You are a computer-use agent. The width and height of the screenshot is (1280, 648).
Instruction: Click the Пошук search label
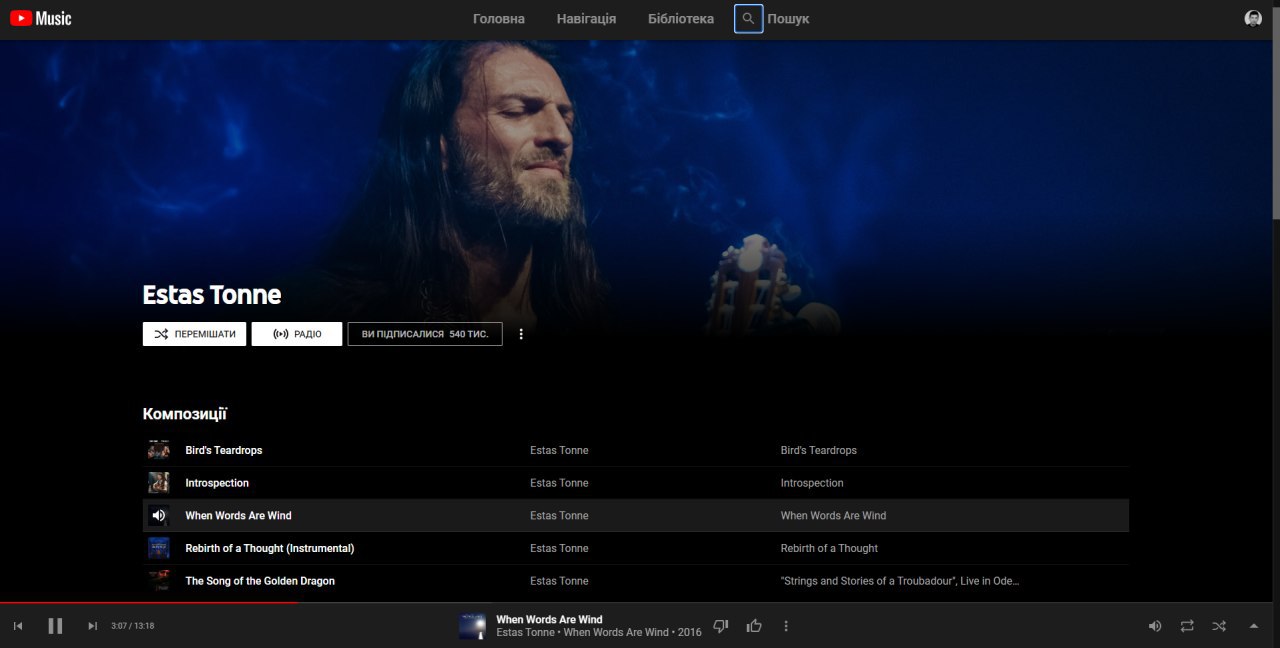pos(788,19)
